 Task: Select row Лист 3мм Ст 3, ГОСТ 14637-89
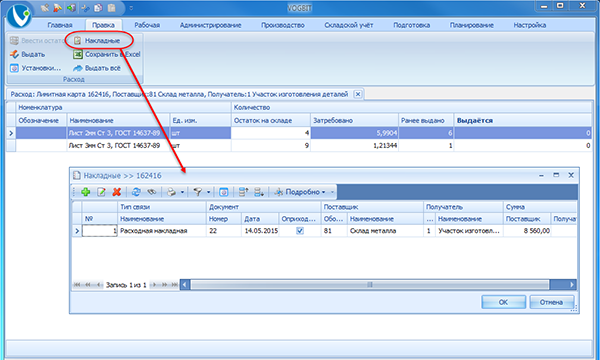(298, 145)
